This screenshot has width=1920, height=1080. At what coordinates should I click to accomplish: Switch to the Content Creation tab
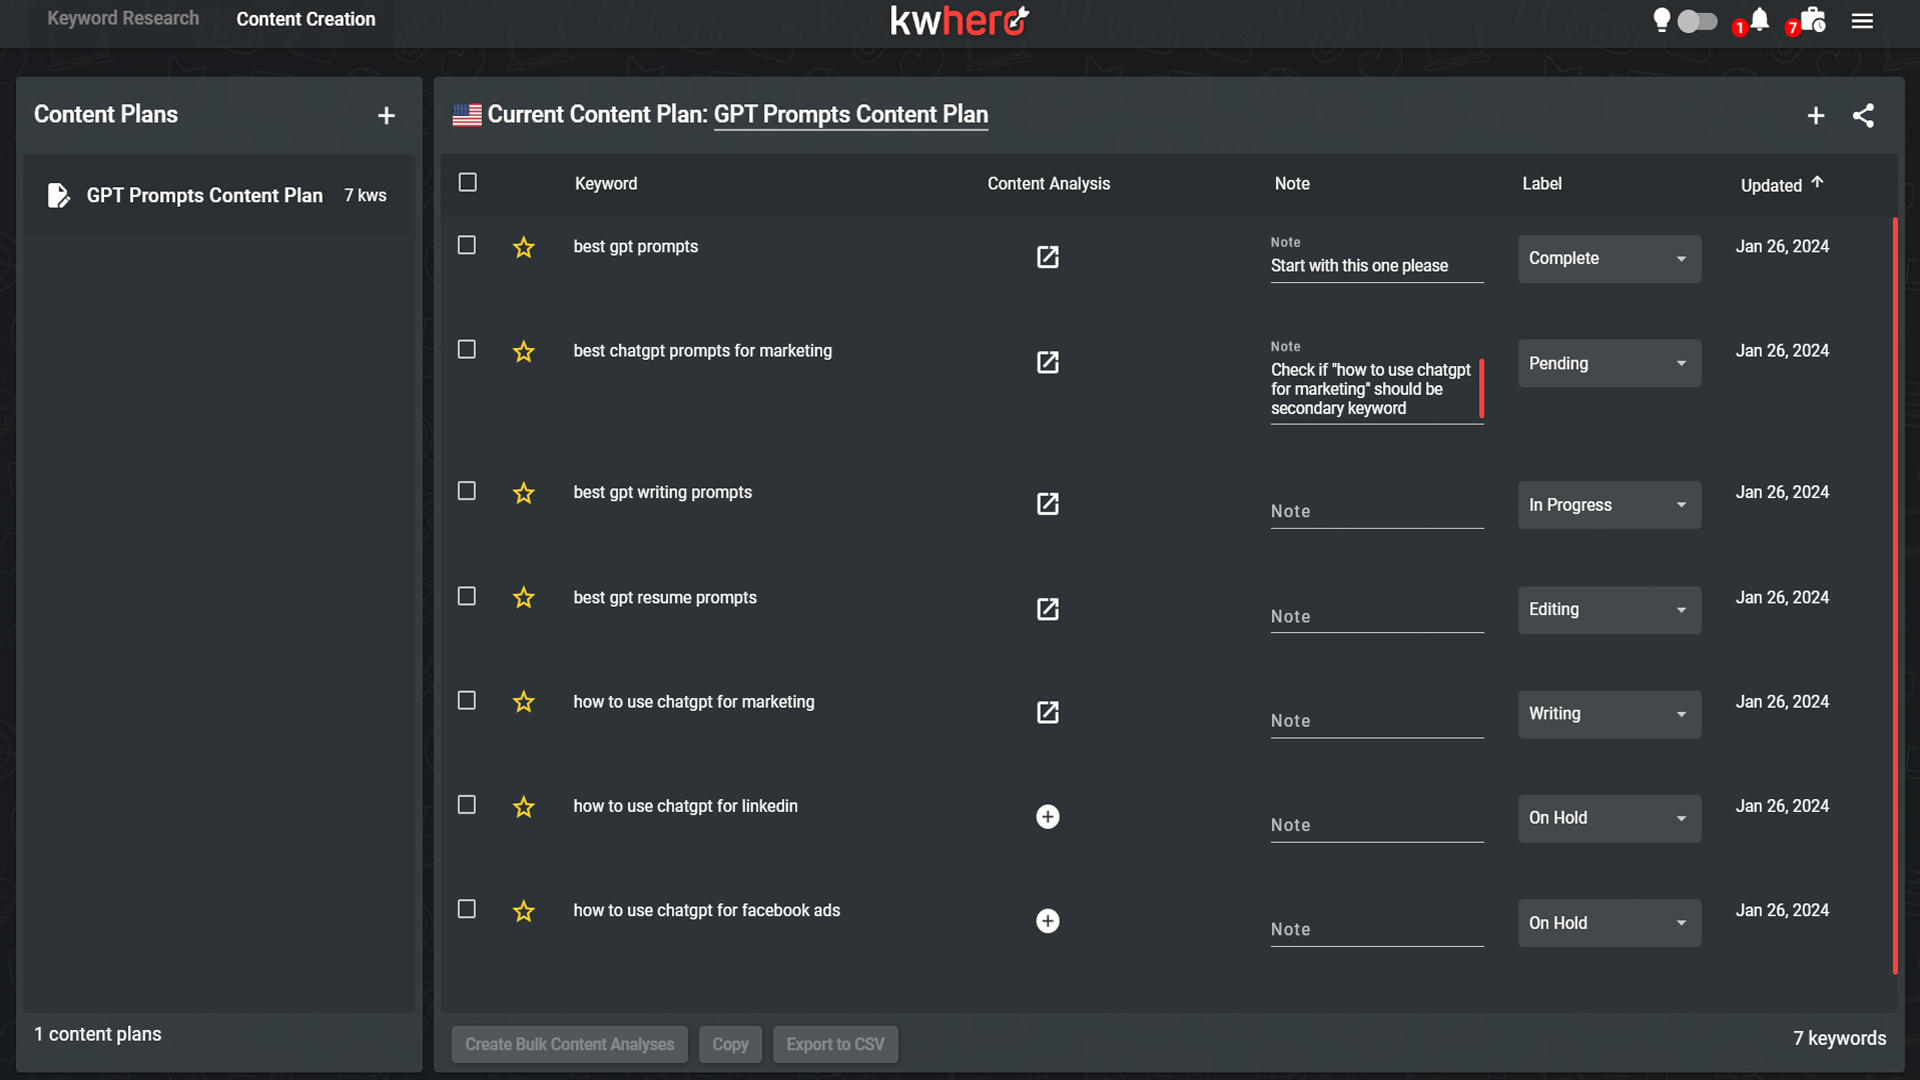click(x=306, y=18)
